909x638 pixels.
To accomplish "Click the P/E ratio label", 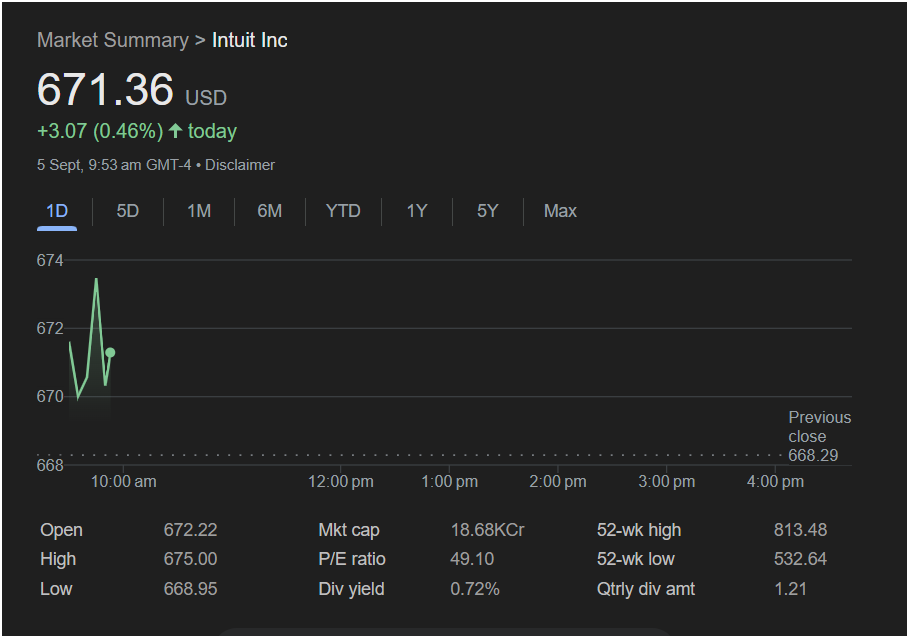I will [352, 559].
